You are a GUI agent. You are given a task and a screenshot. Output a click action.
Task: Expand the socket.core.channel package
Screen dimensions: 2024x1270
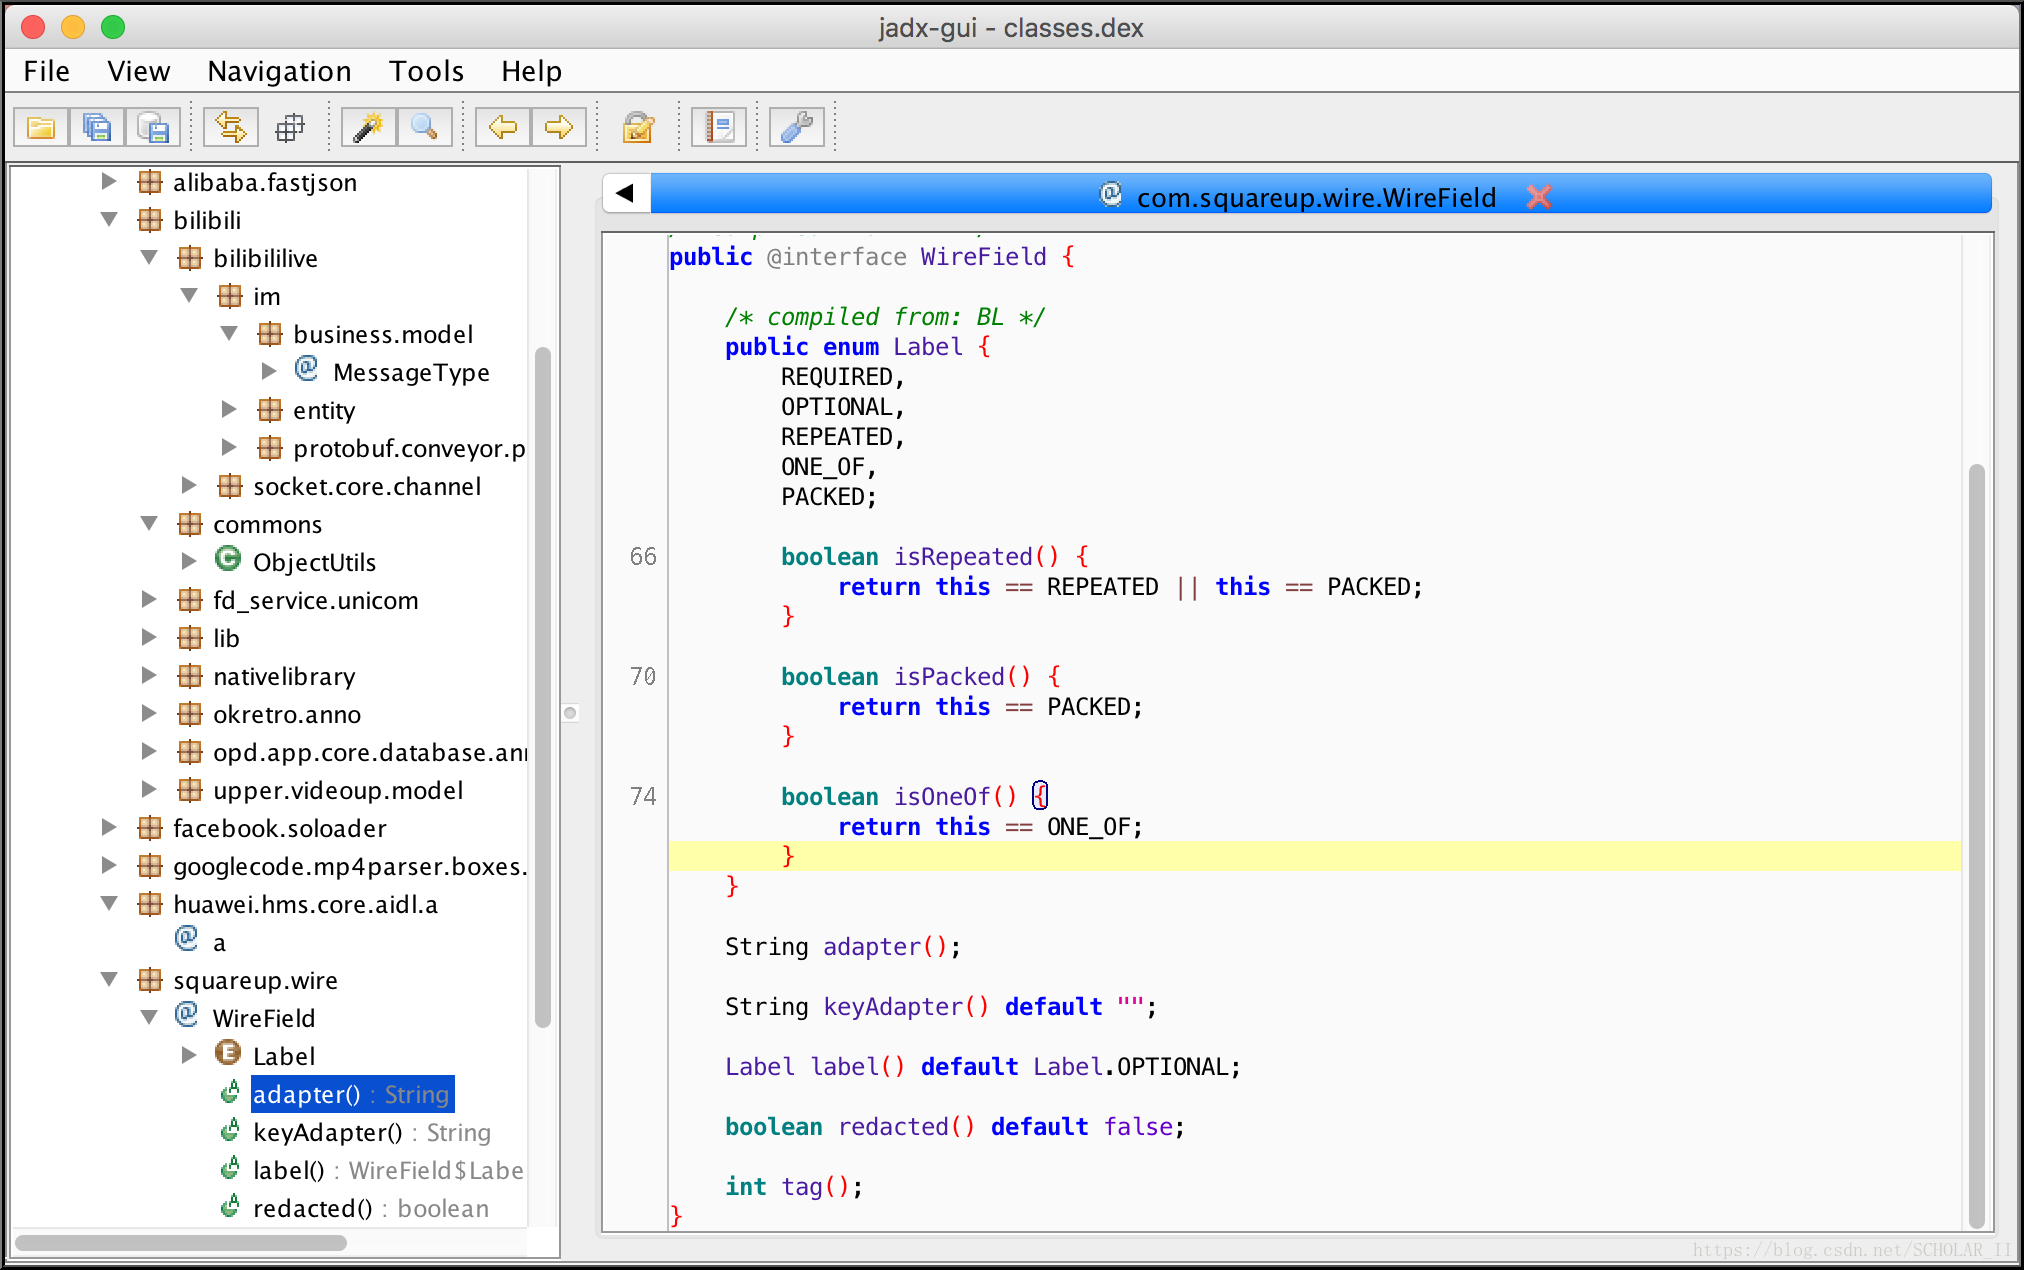[189, 486]
